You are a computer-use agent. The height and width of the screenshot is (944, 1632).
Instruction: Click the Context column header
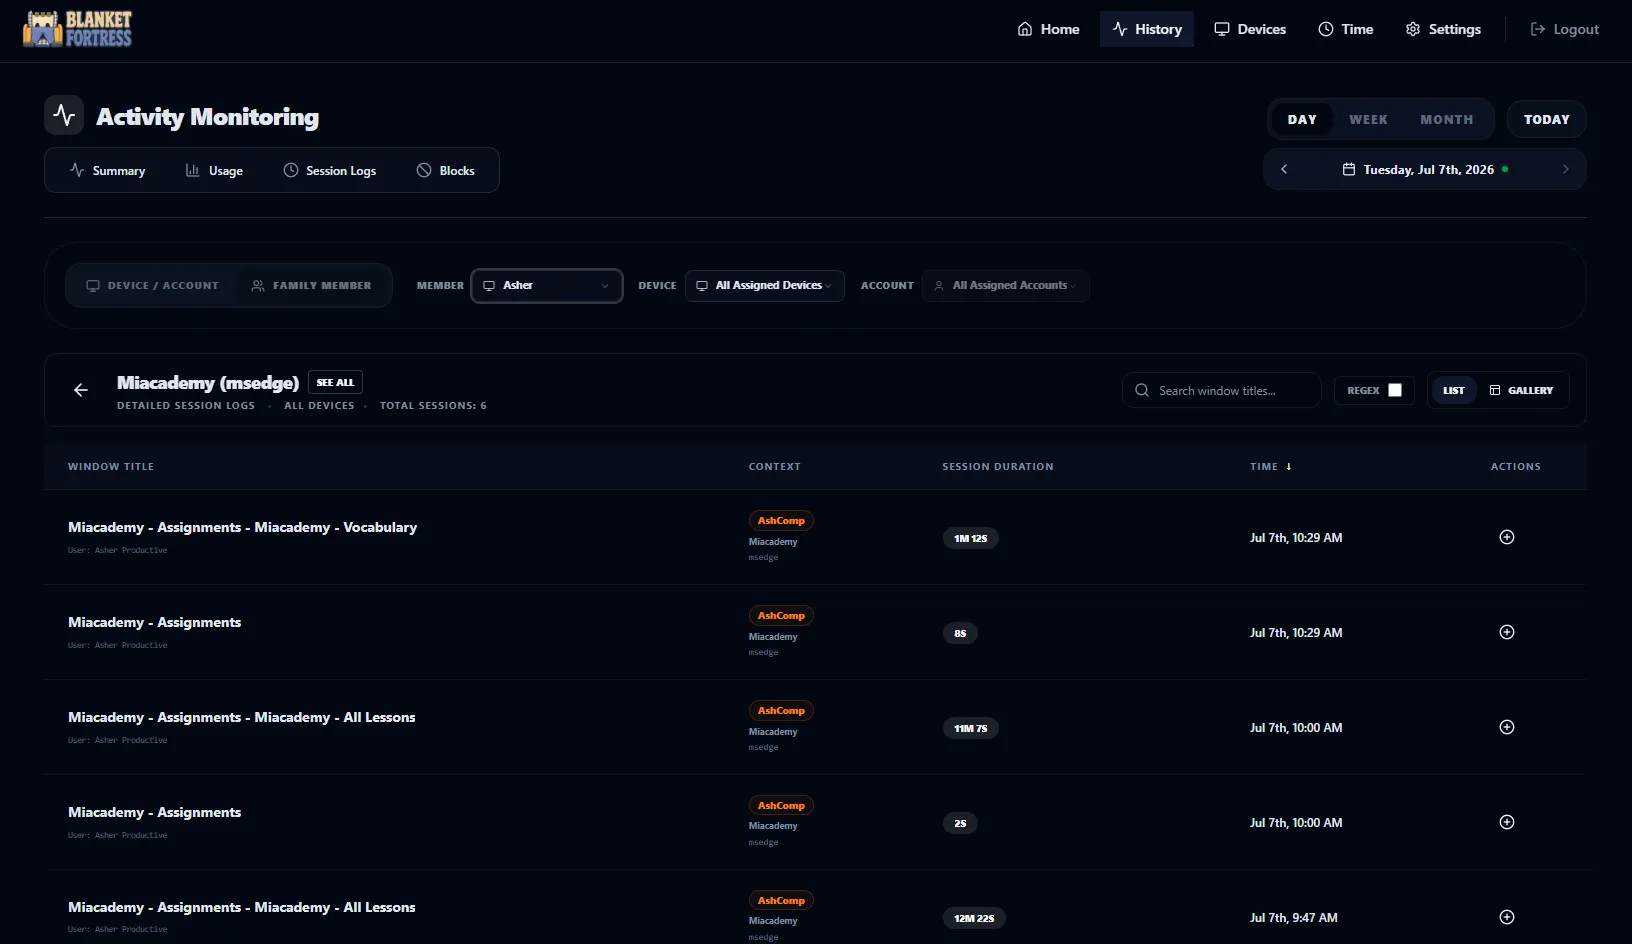point(775,467)
